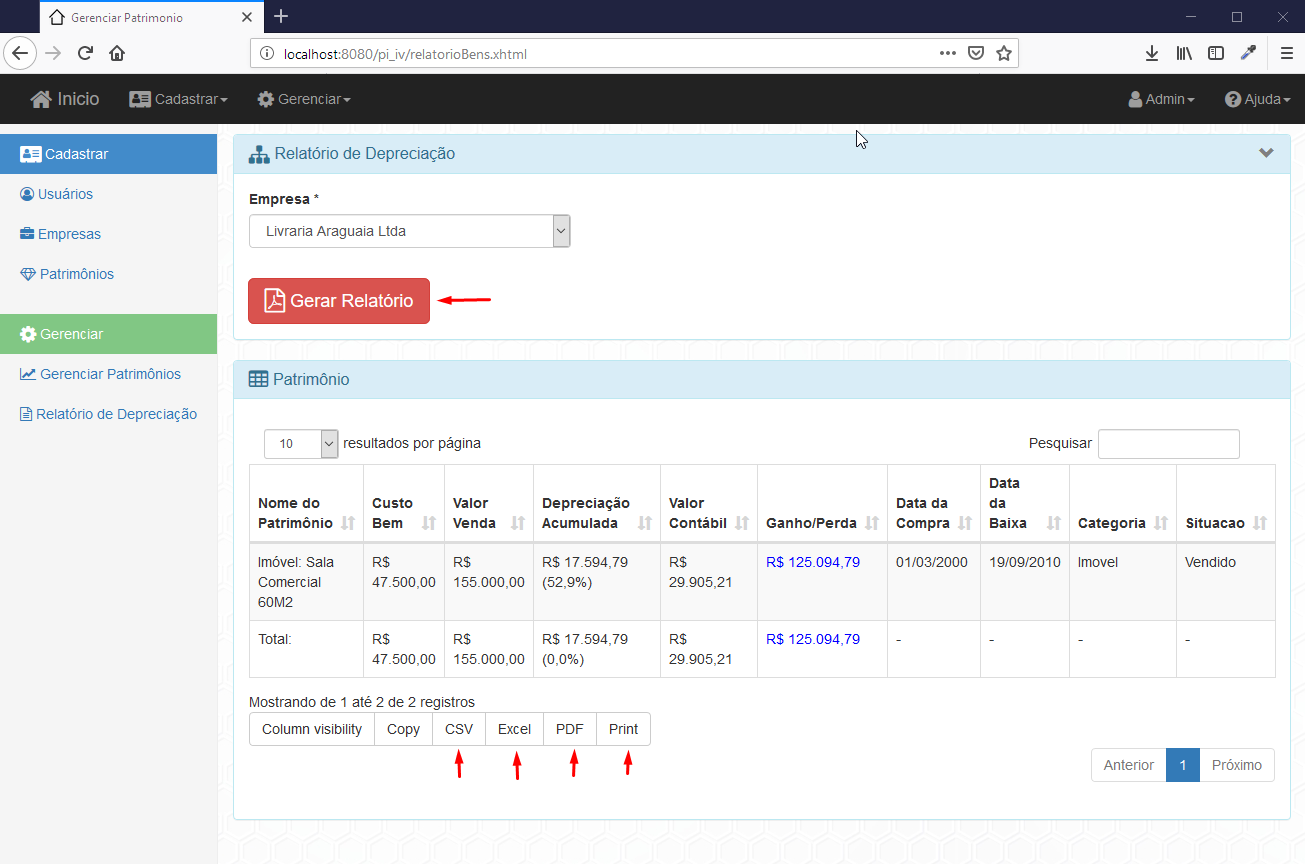The width and height of the screenshot is (1305, 864).
Task: Sort table by Custo Bem column
Action: point(404,504)
